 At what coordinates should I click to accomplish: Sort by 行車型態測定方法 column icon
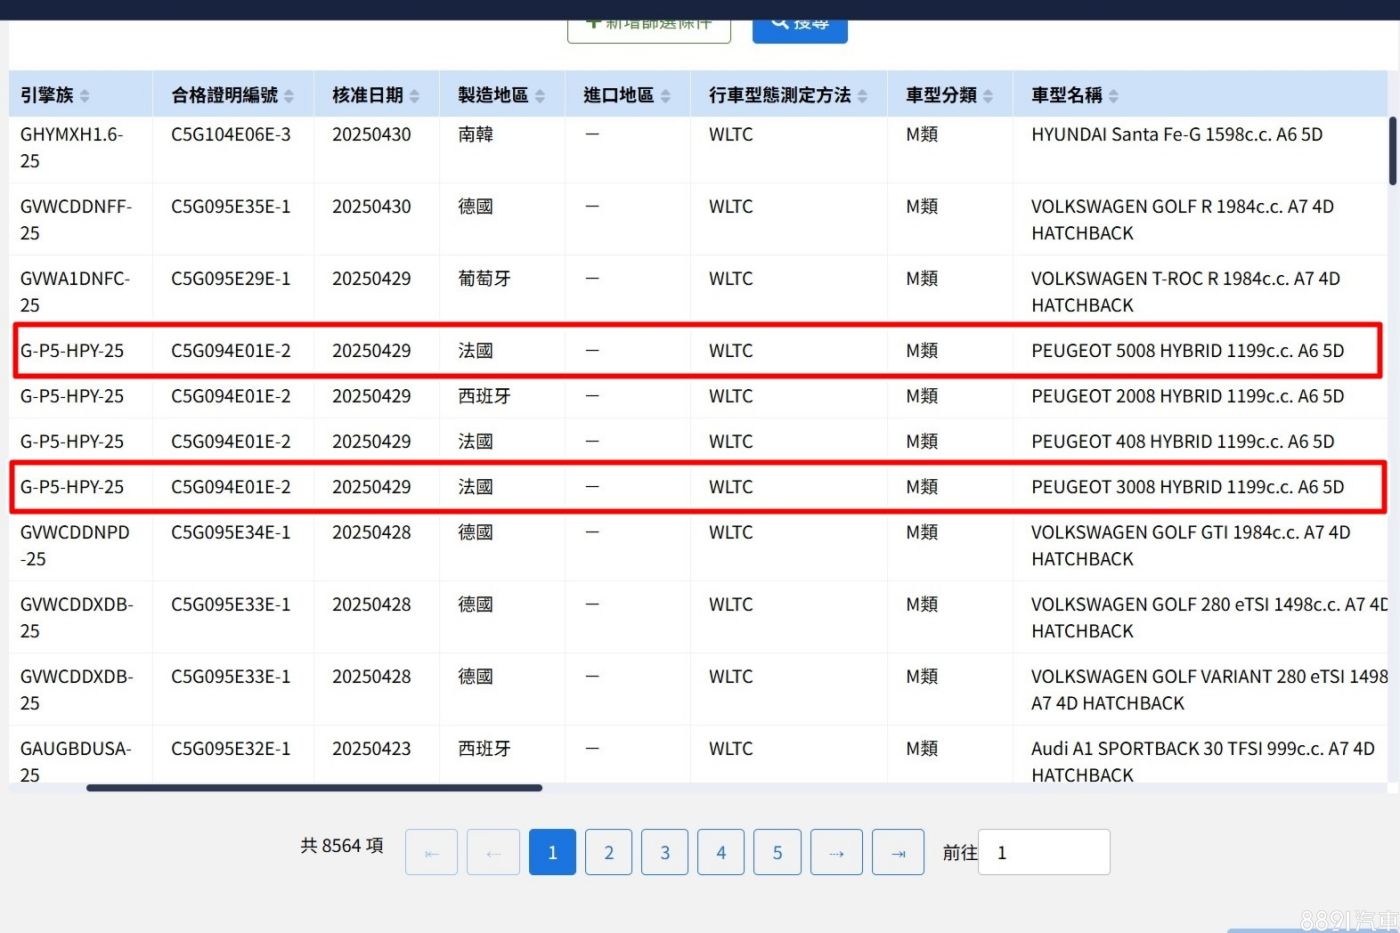863,96
